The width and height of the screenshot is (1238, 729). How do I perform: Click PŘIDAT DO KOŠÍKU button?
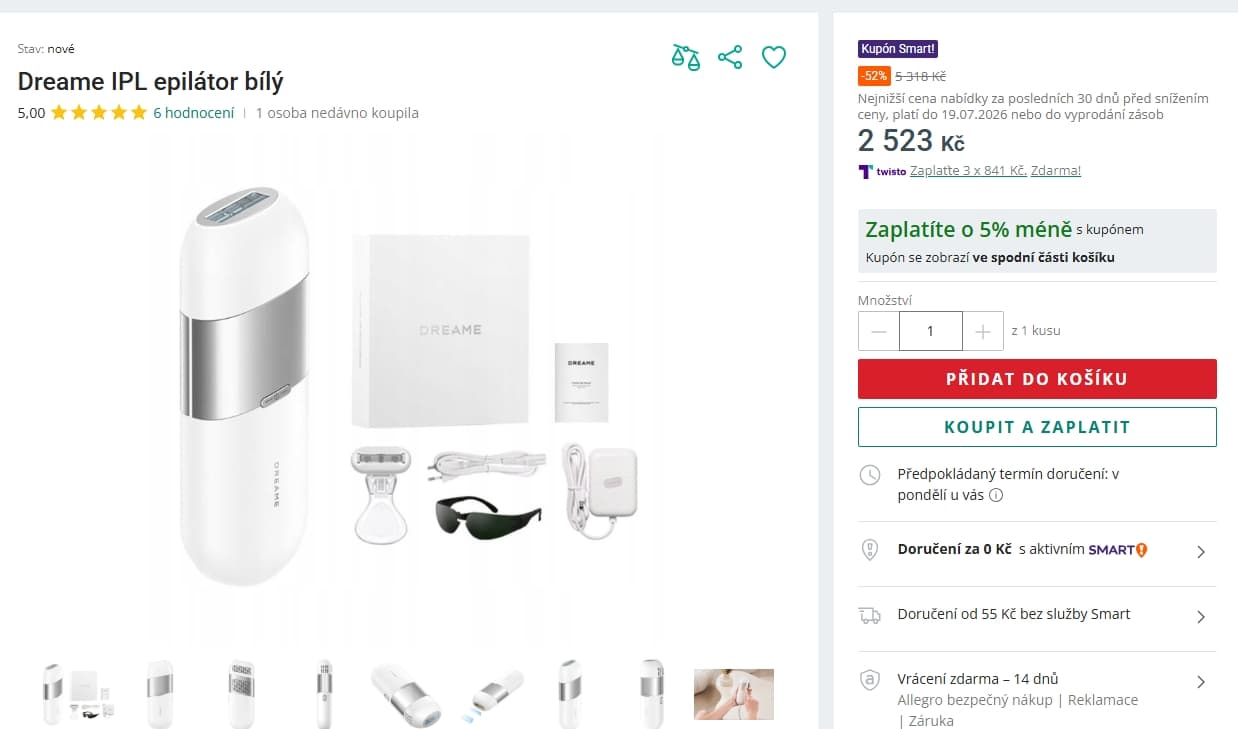click(1037, 379)
